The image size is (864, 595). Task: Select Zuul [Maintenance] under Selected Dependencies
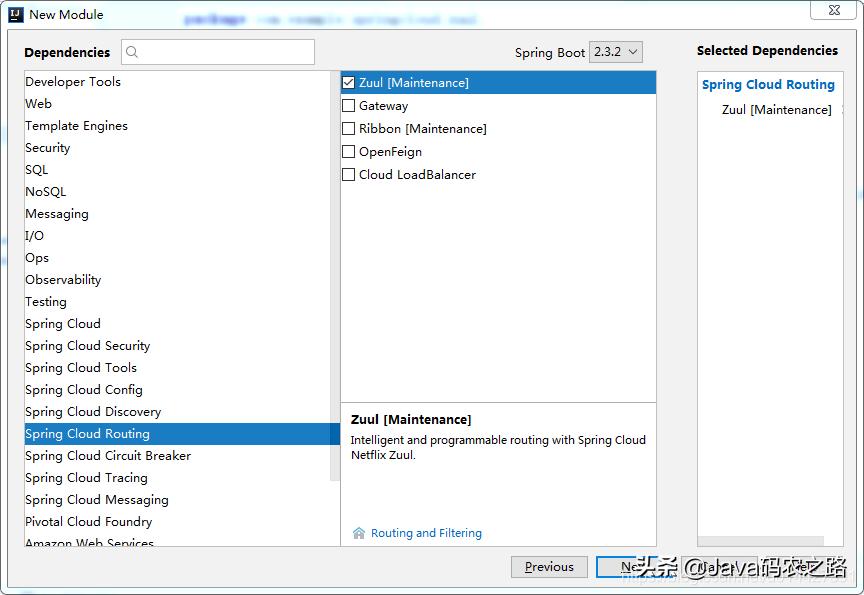point(776,110)
